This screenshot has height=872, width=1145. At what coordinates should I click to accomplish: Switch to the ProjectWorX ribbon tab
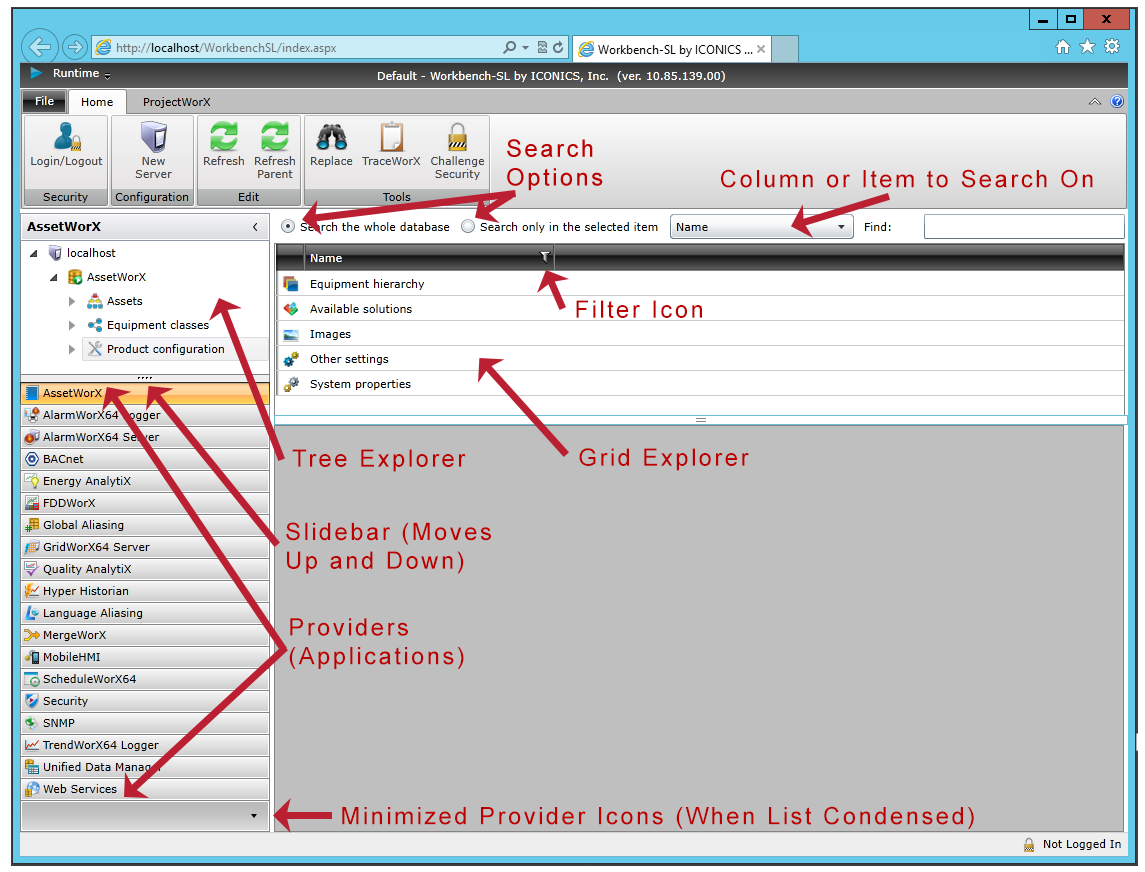176,102
